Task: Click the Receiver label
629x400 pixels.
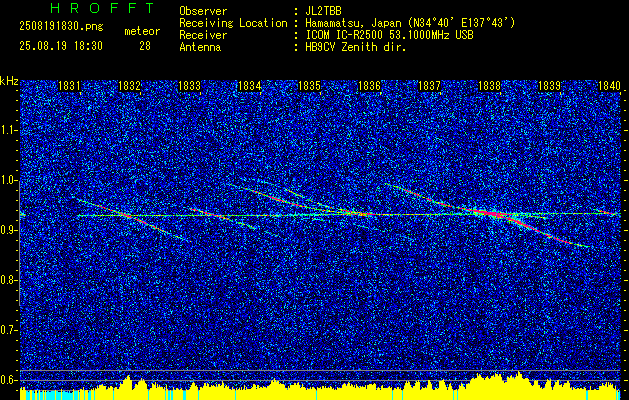Action: [203, 35]
